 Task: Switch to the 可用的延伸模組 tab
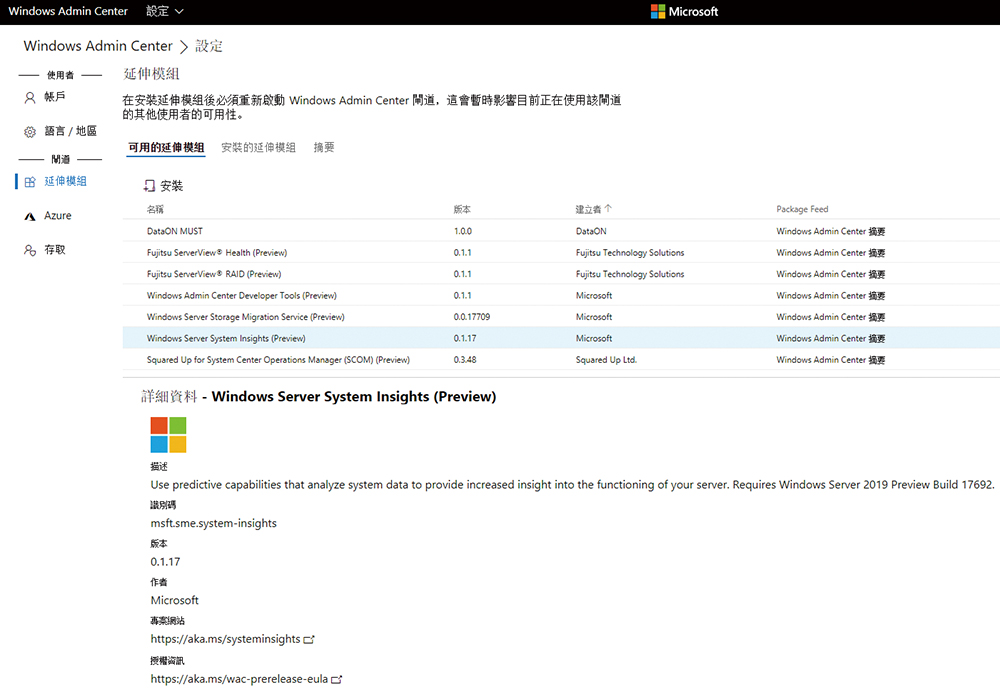pyautogui.click(x=166, y=147)
